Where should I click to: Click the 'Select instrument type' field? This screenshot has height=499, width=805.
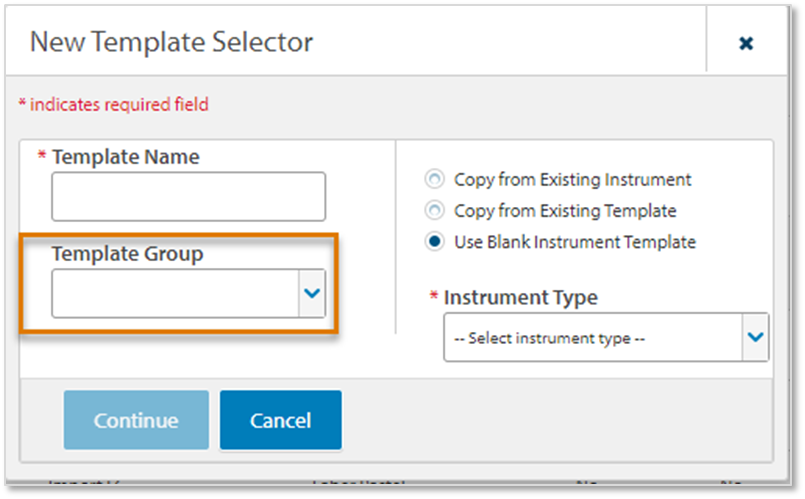(x=593, y=338)
